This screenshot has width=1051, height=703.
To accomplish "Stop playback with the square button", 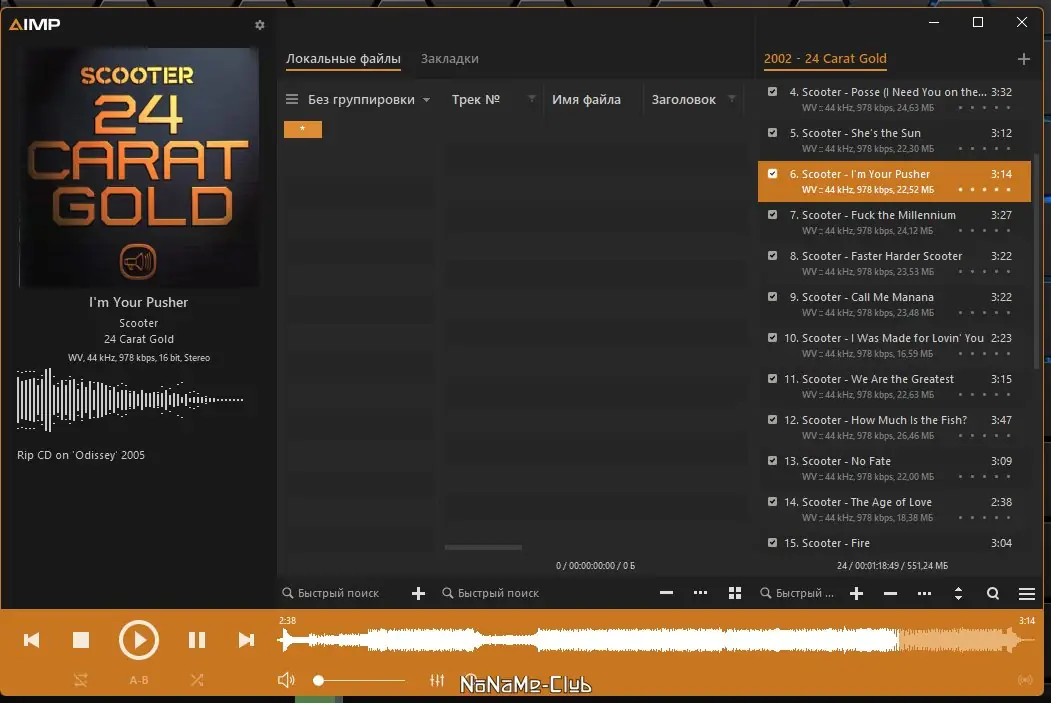I will point(81,640).
